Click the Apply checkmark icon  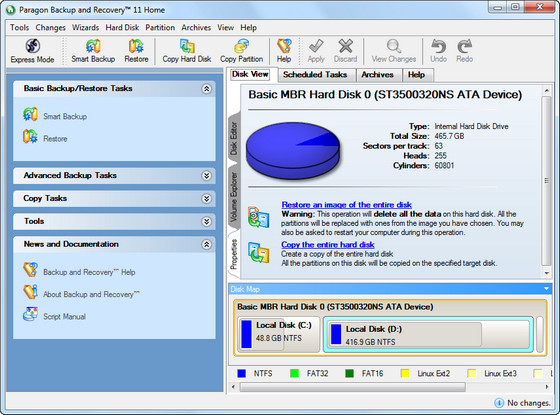pos(316,45)
